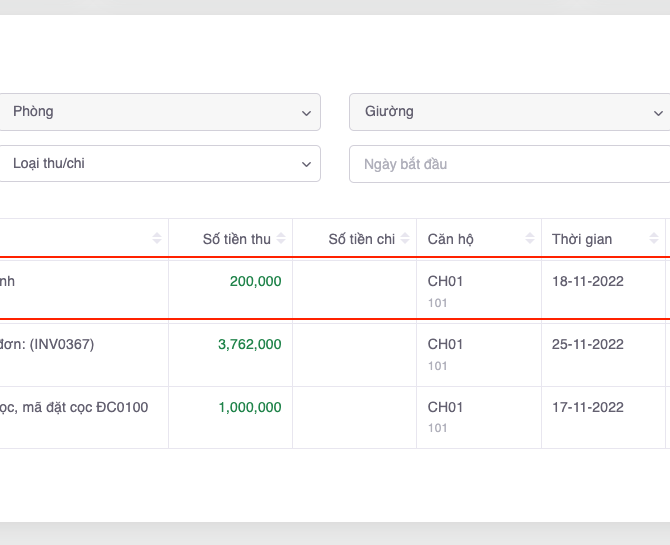The image size is (670, 545).
Task: Click sort arrows in Căn hộ column
Action: (529, 239)
